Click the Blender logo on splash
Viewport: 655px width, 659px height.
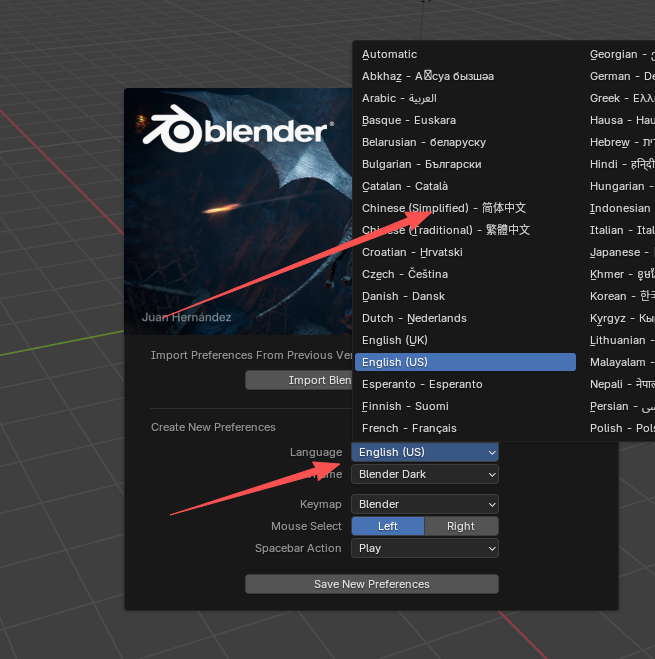tap(238, 129)
